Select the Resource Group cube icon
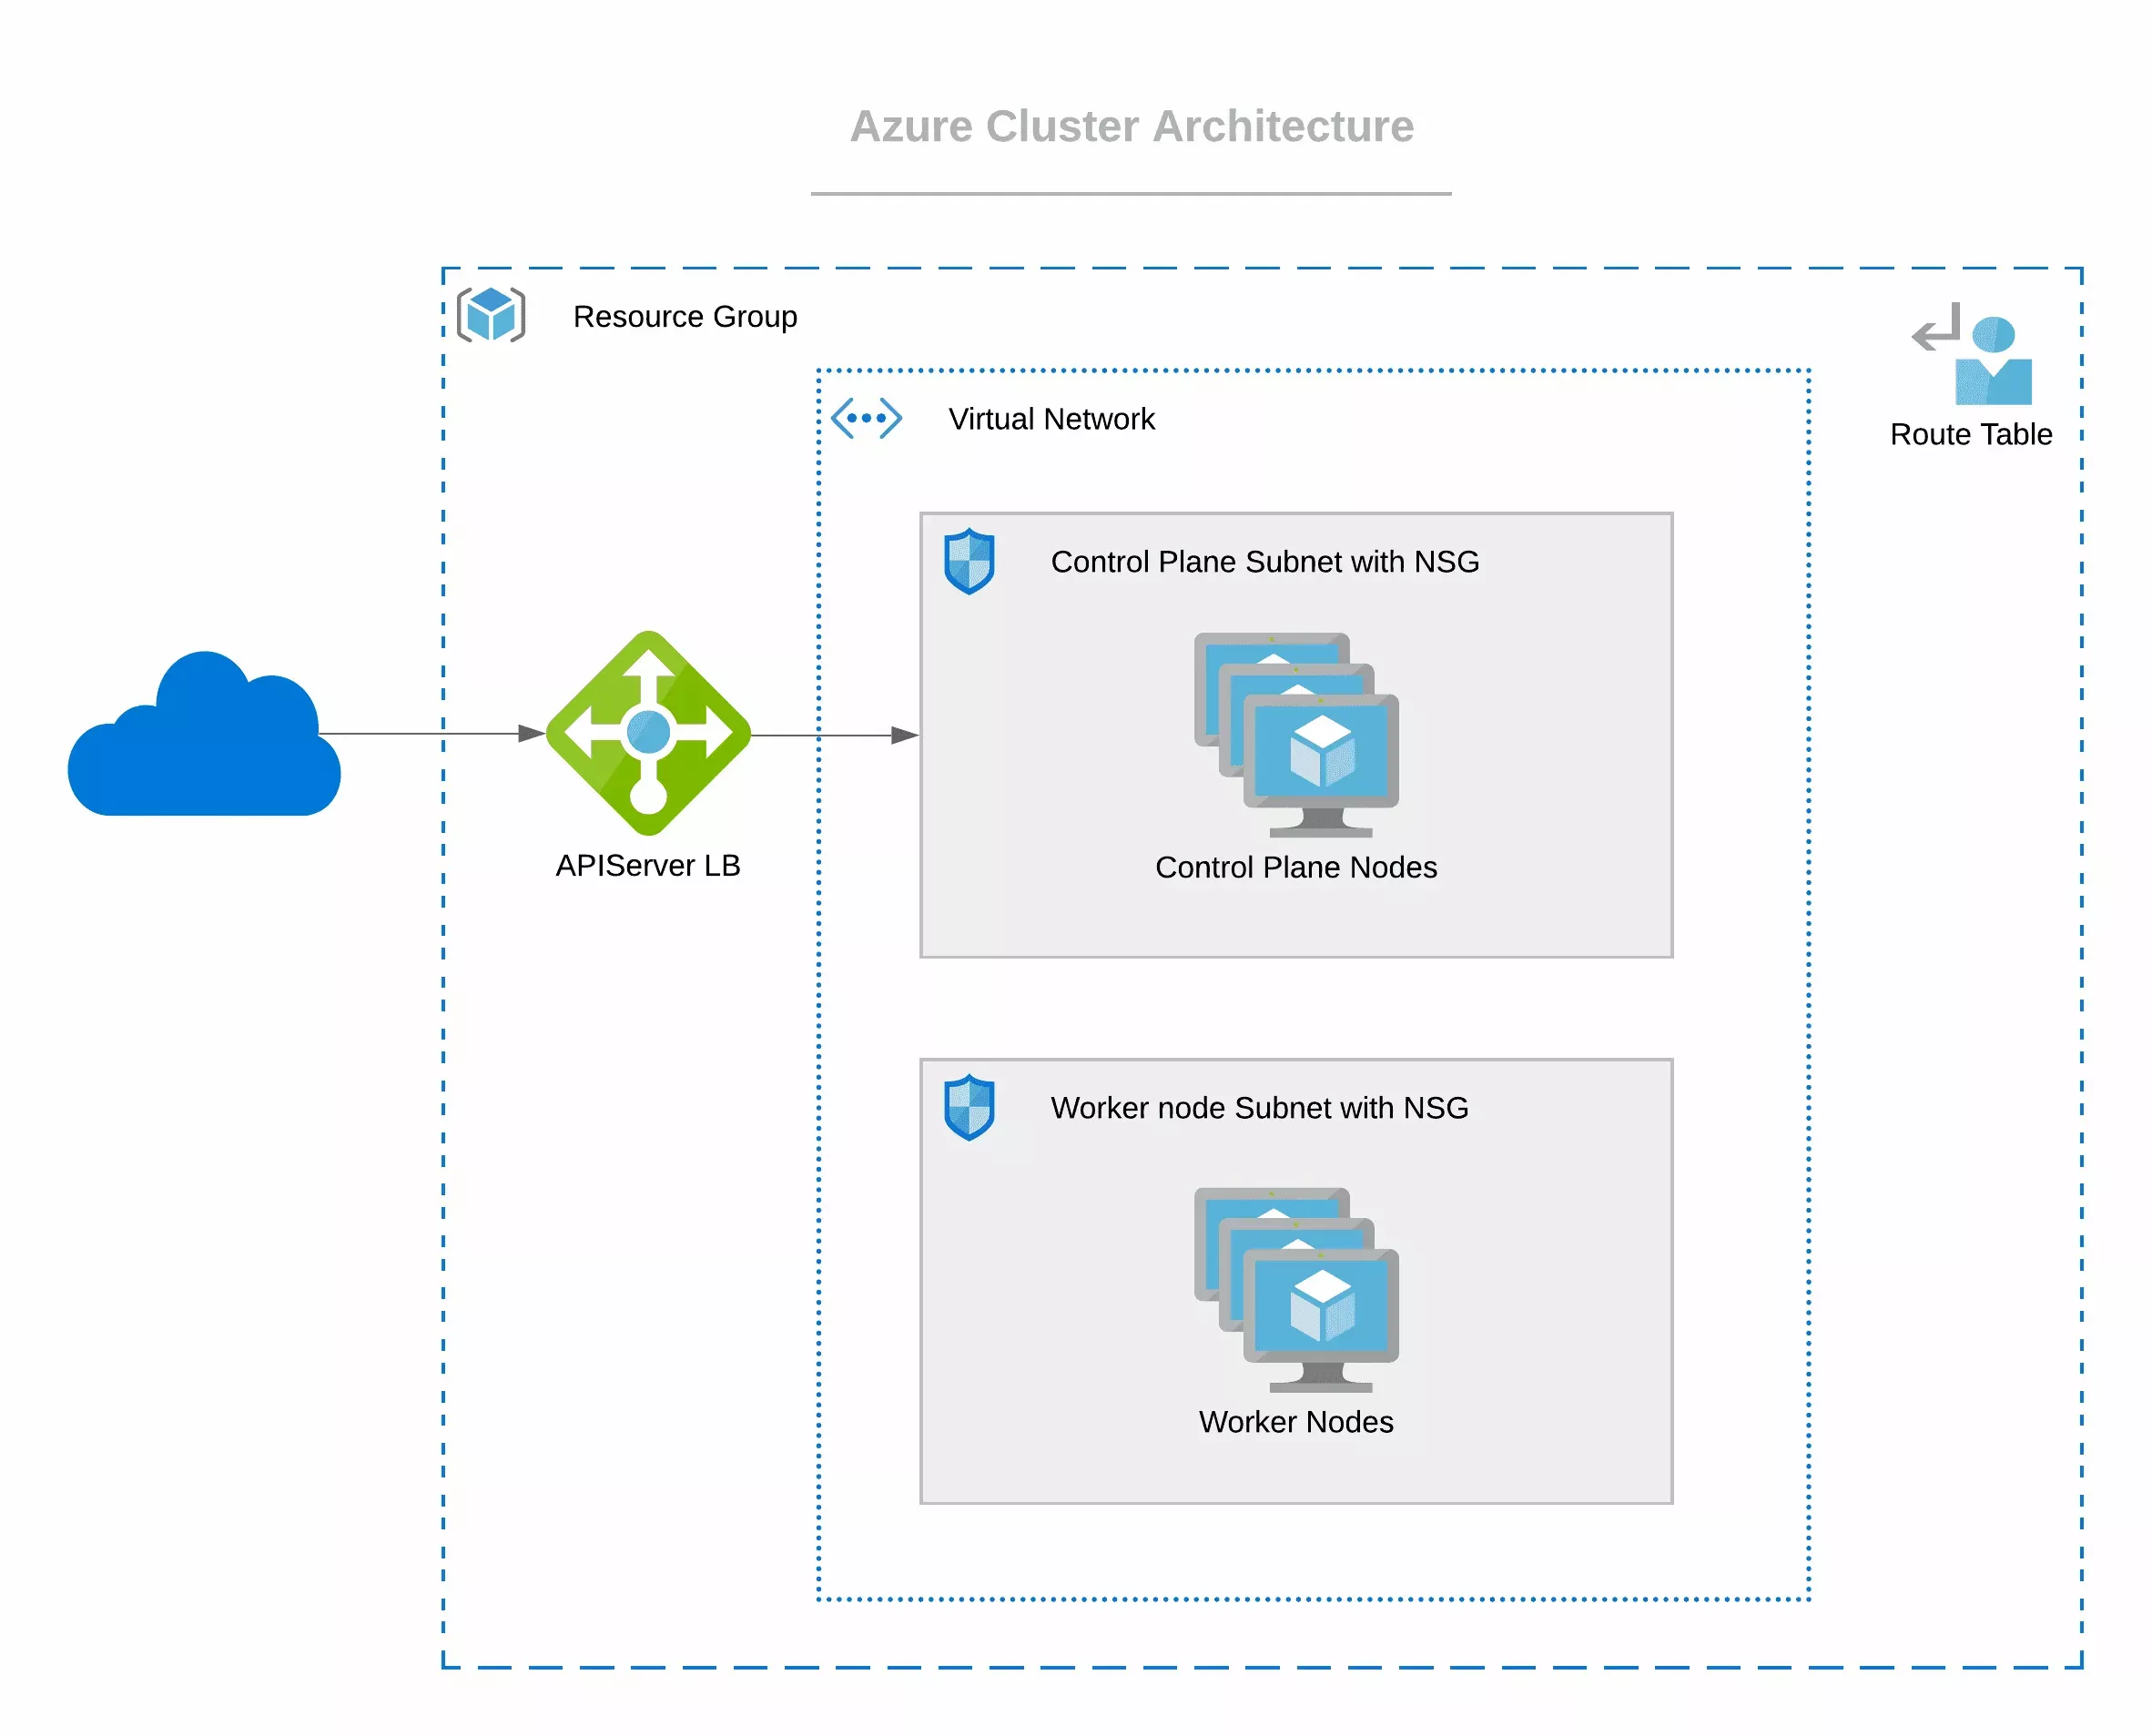Image resolution: width=2152 pixels, height=1736 pixels. 492,316
